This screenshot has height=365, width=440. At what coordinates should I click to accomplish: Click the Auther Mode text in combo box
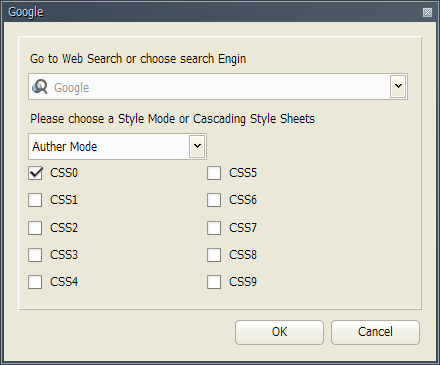[x=65, y=147]
